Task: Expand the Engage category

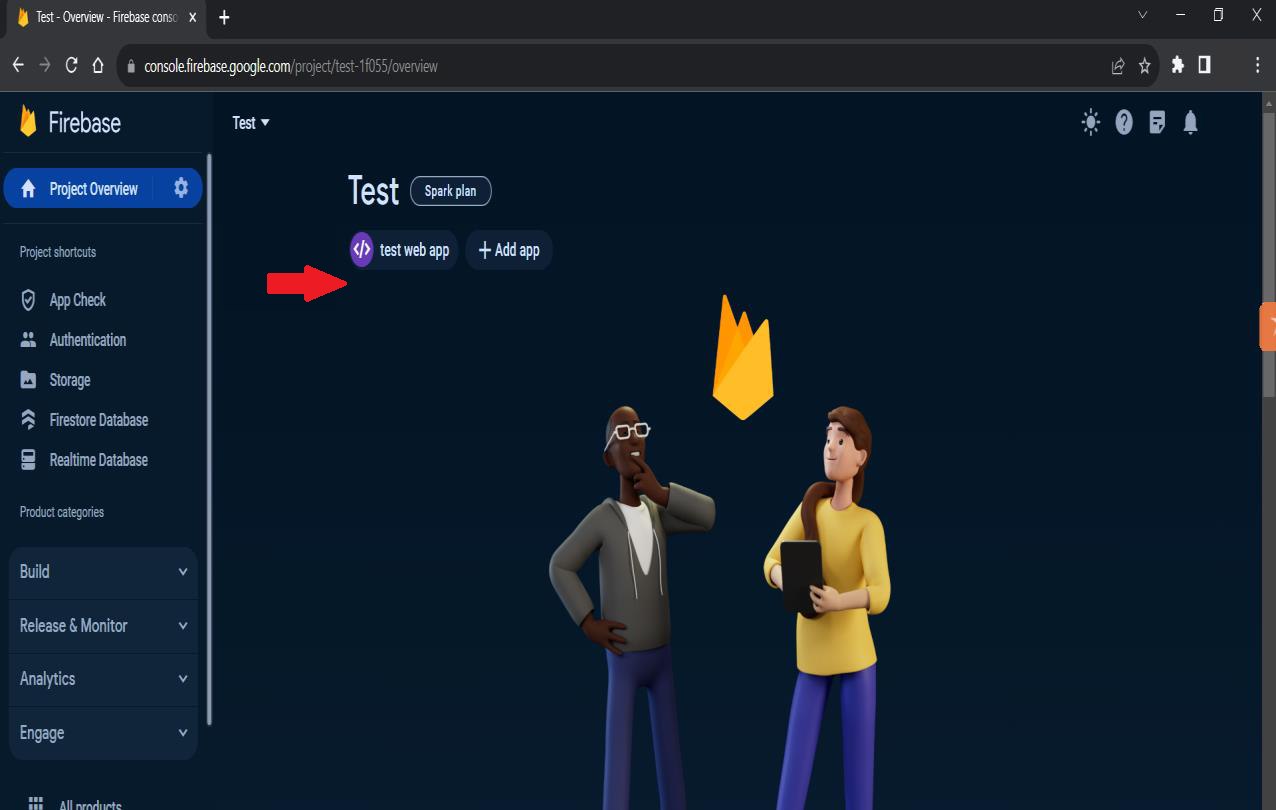Action: 103,733
